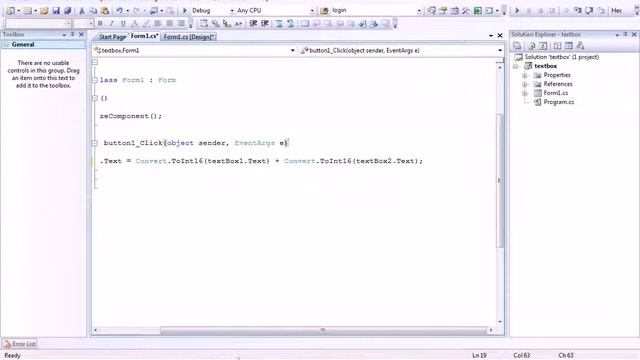This screenshot has height=360, width=640.
Task: Expand the Properties node in Solution Explorer
Action: [x=524, y=76]
